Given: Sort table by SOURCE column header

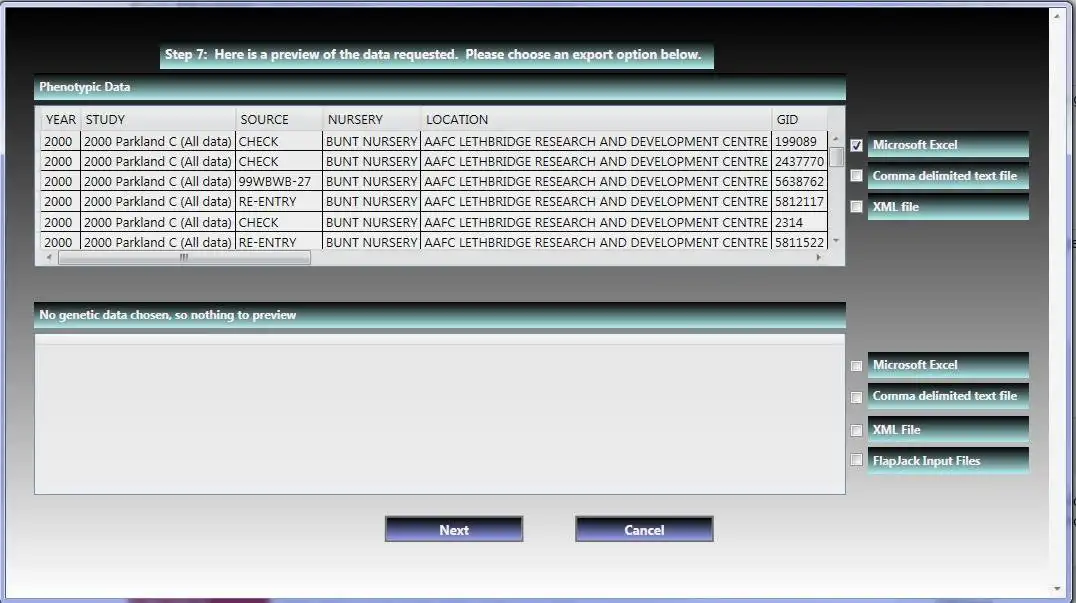Looking at the screenshot, I should click(x=279, y=119).
